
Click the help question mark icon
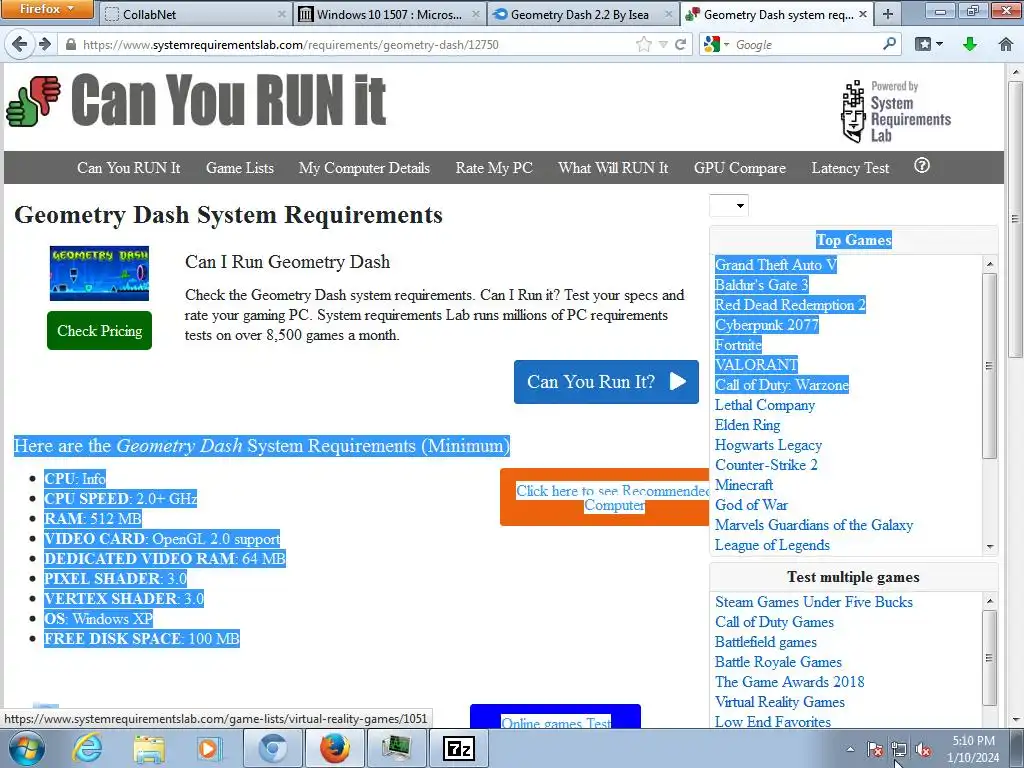921,166
